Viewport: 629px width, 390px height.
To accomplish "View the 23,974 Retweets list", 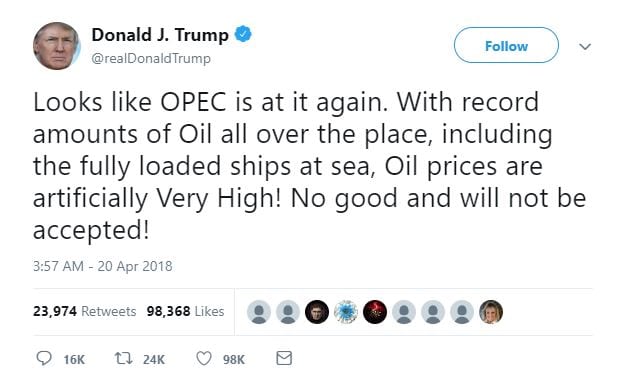I will pos(85,311).
